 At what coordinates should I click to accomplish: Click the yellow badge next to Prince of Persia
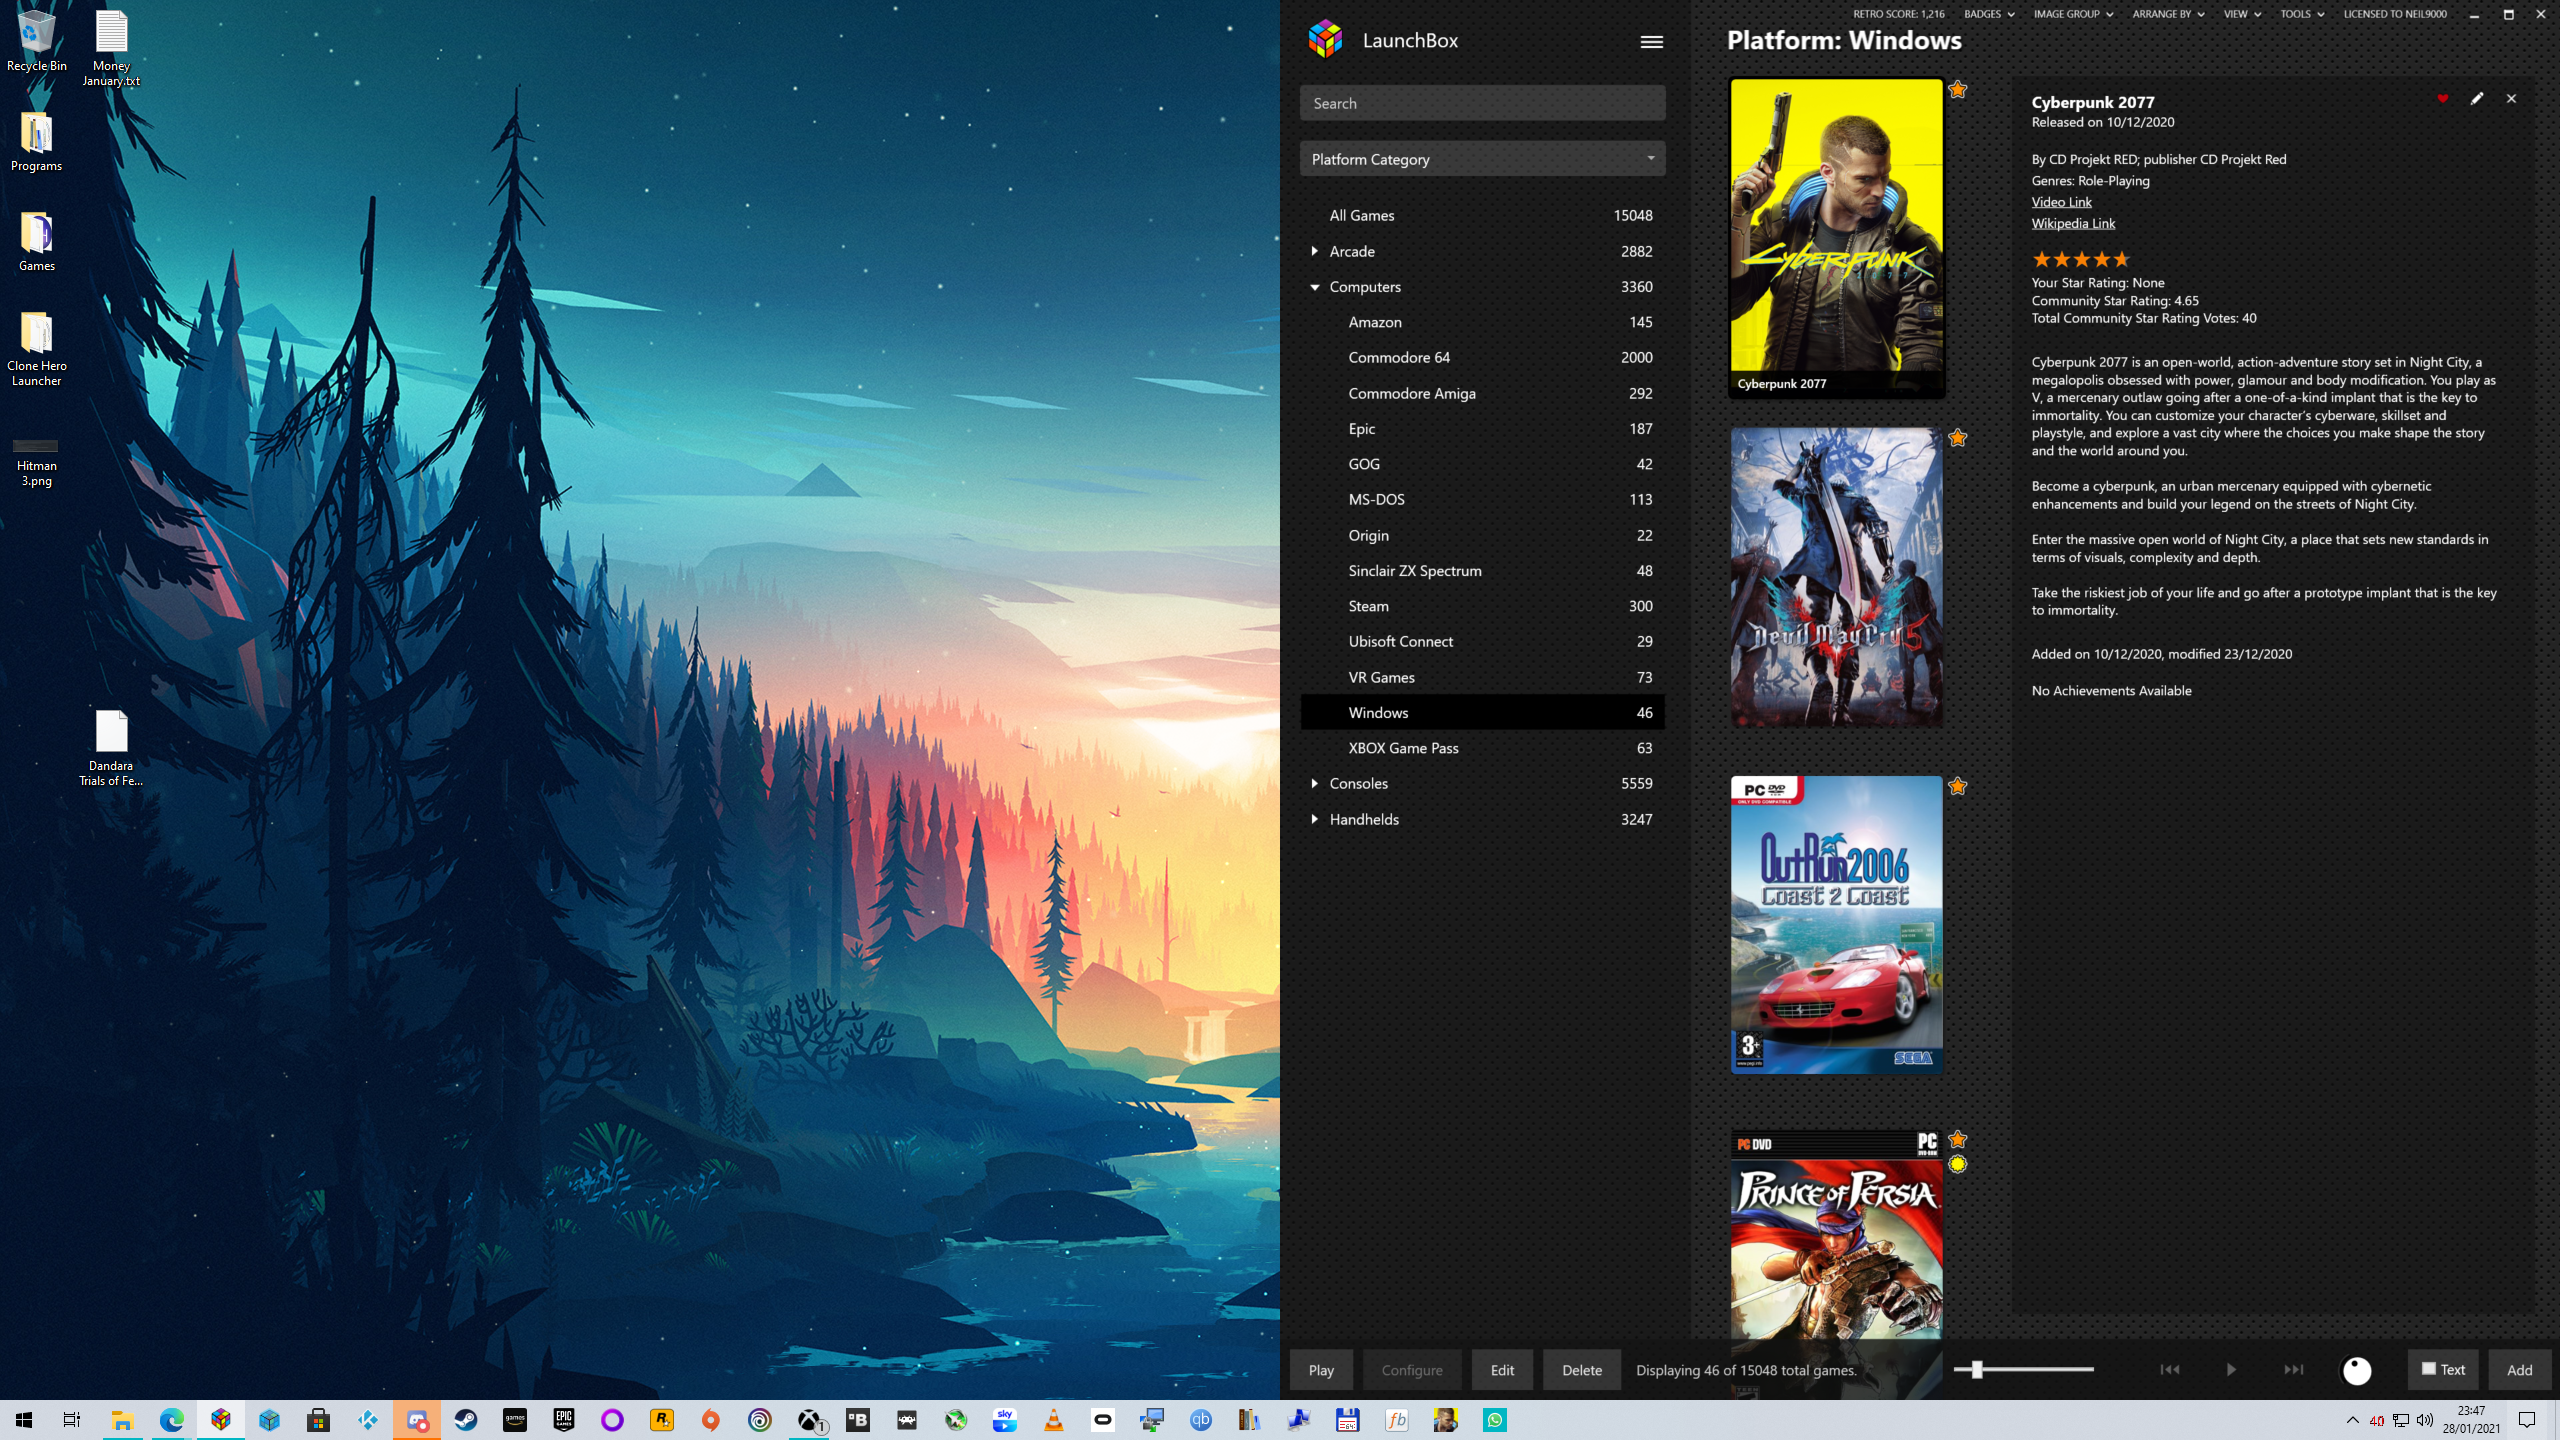[x=1957, y=1164]
